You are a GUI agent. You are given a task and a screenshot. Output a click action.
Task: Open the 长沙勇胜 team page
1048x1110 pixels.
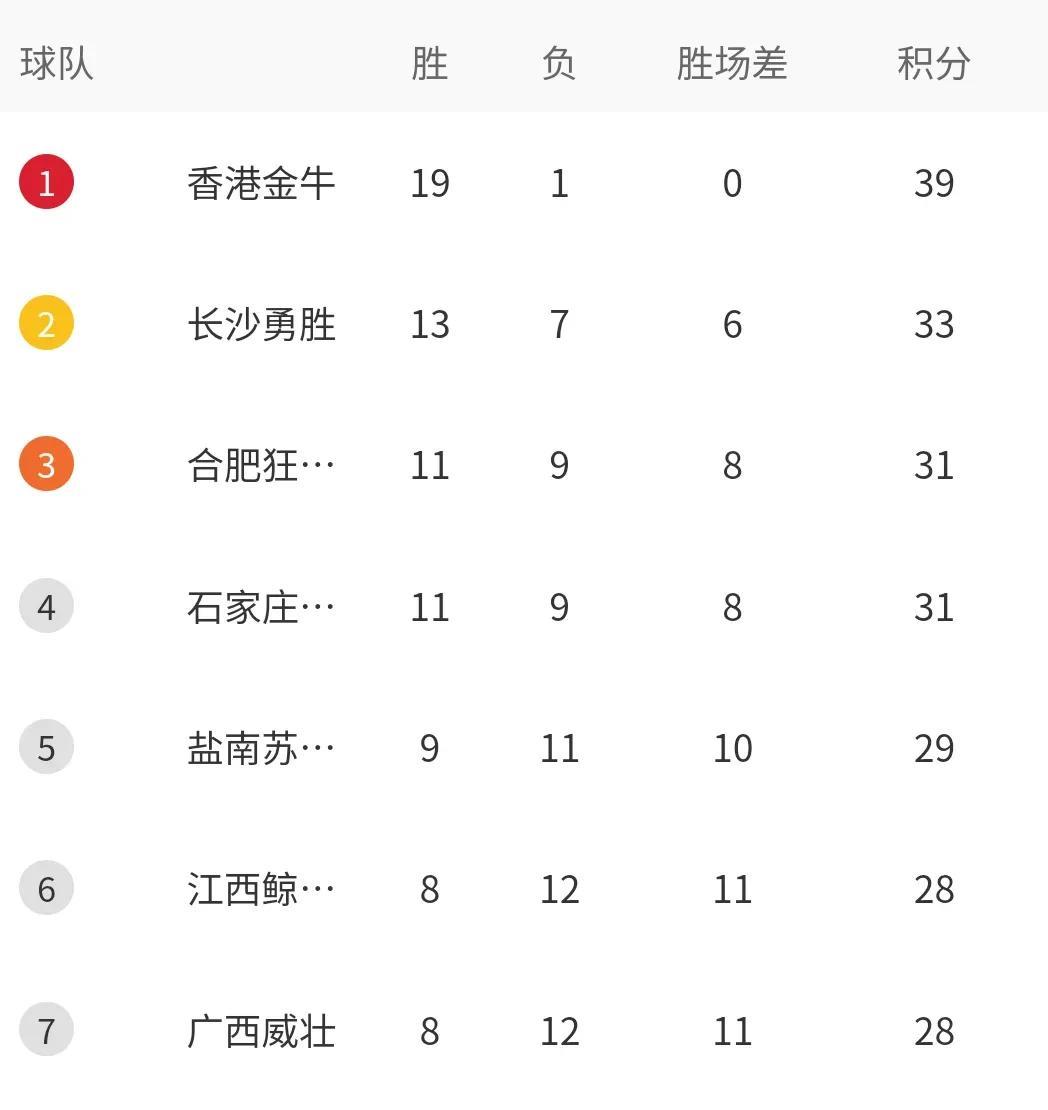261,324
